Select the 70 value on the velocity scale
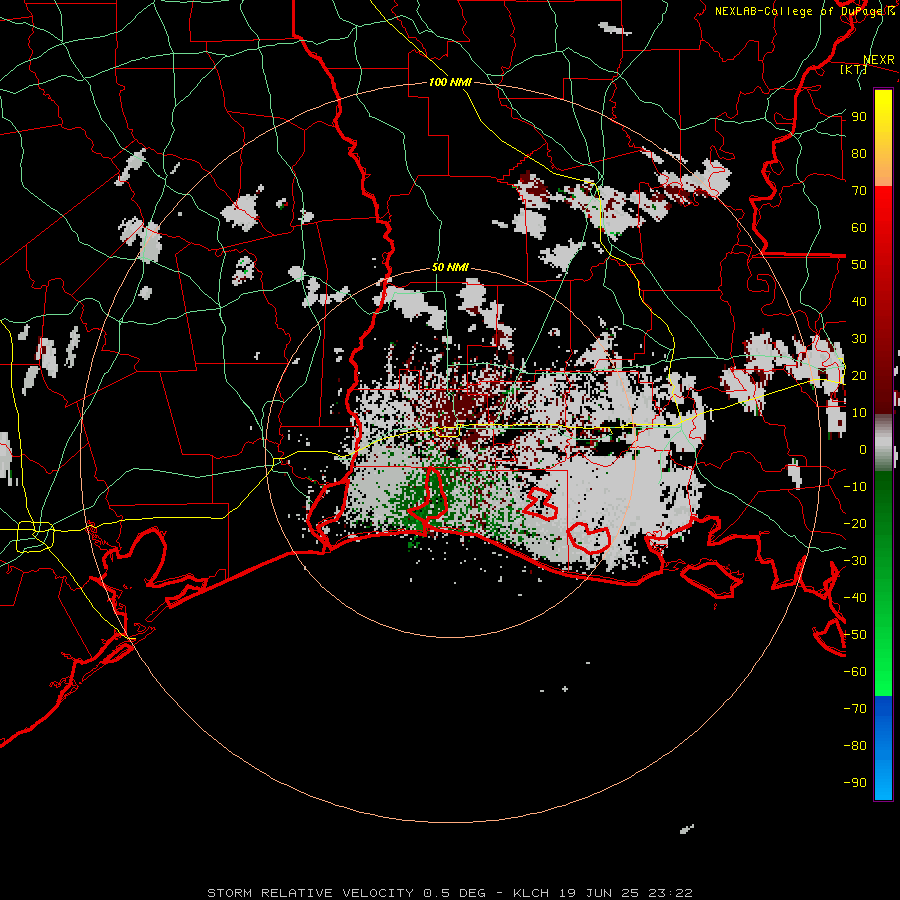The width and height of the screenshot is (900, 900). 859,191
